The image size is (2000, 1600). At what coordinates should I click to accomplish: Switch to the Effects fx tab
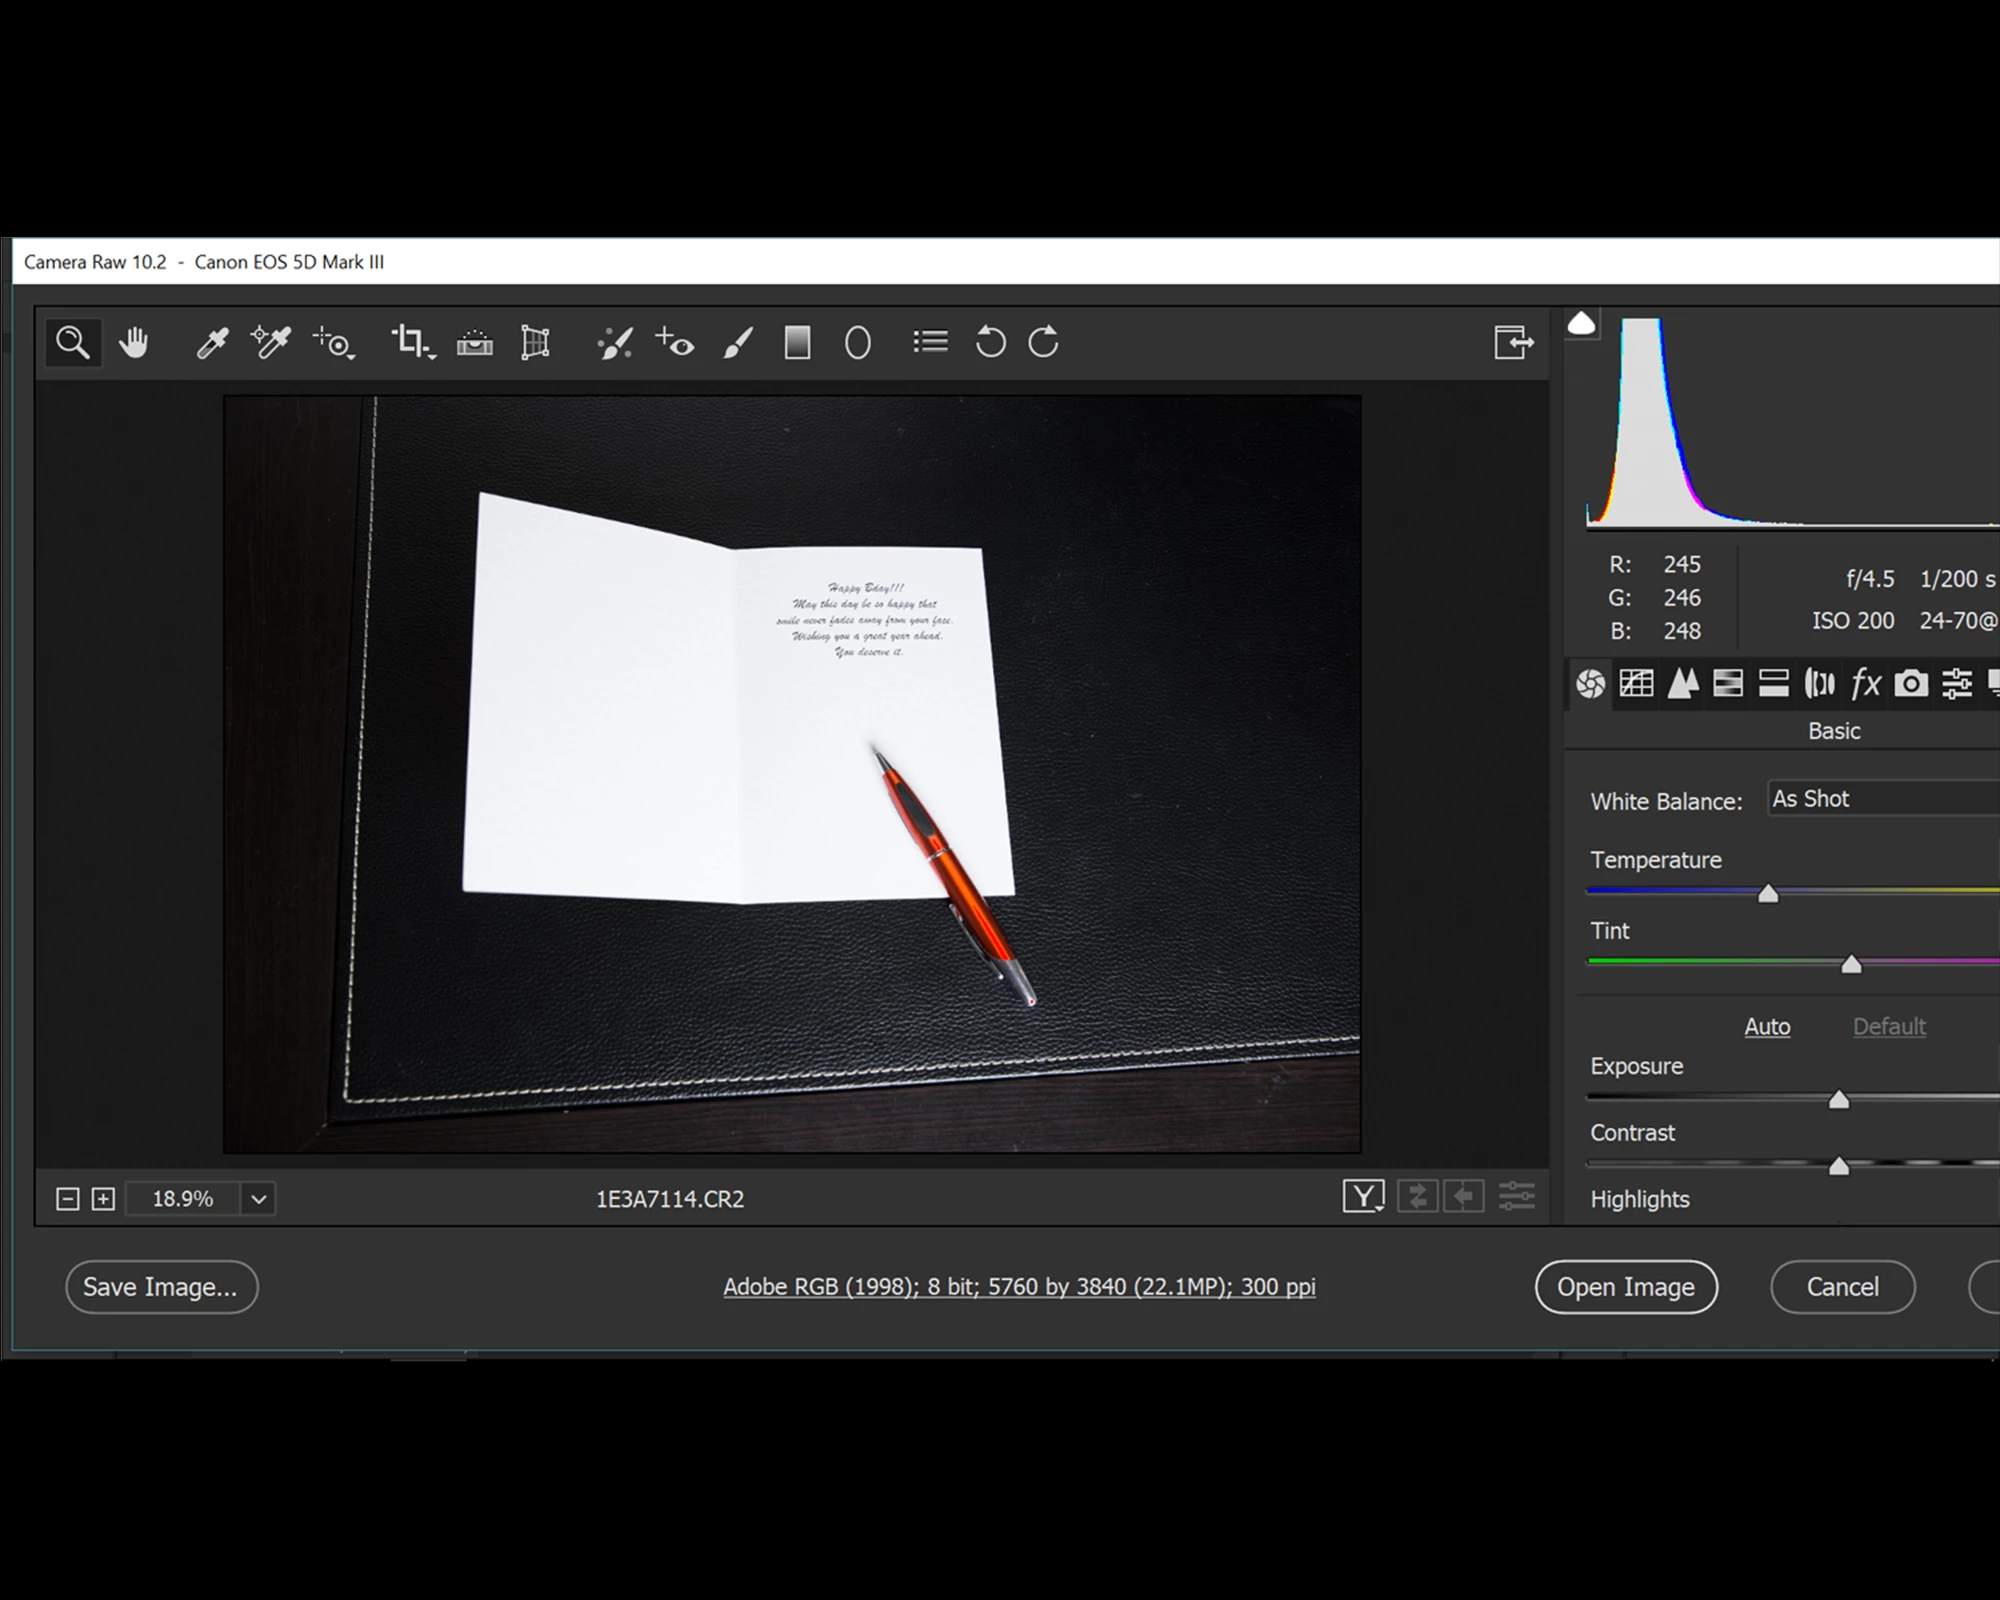pos(1865,684)
